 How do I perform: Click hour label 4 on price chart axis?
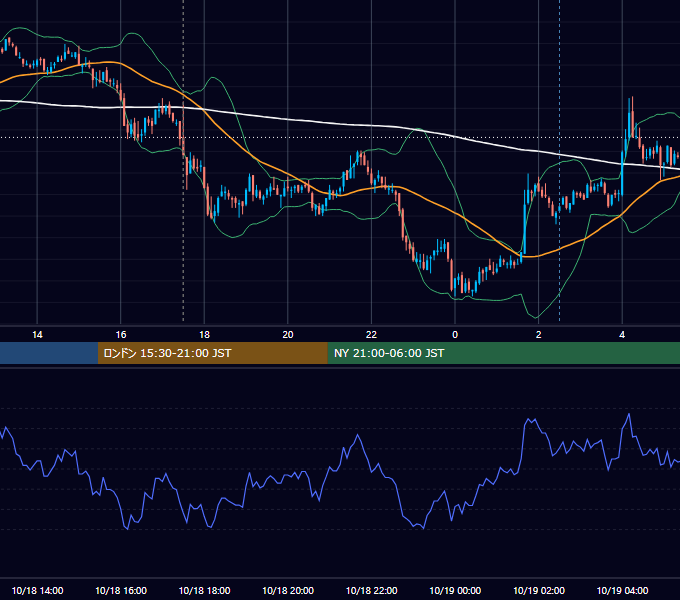point(622,335)
